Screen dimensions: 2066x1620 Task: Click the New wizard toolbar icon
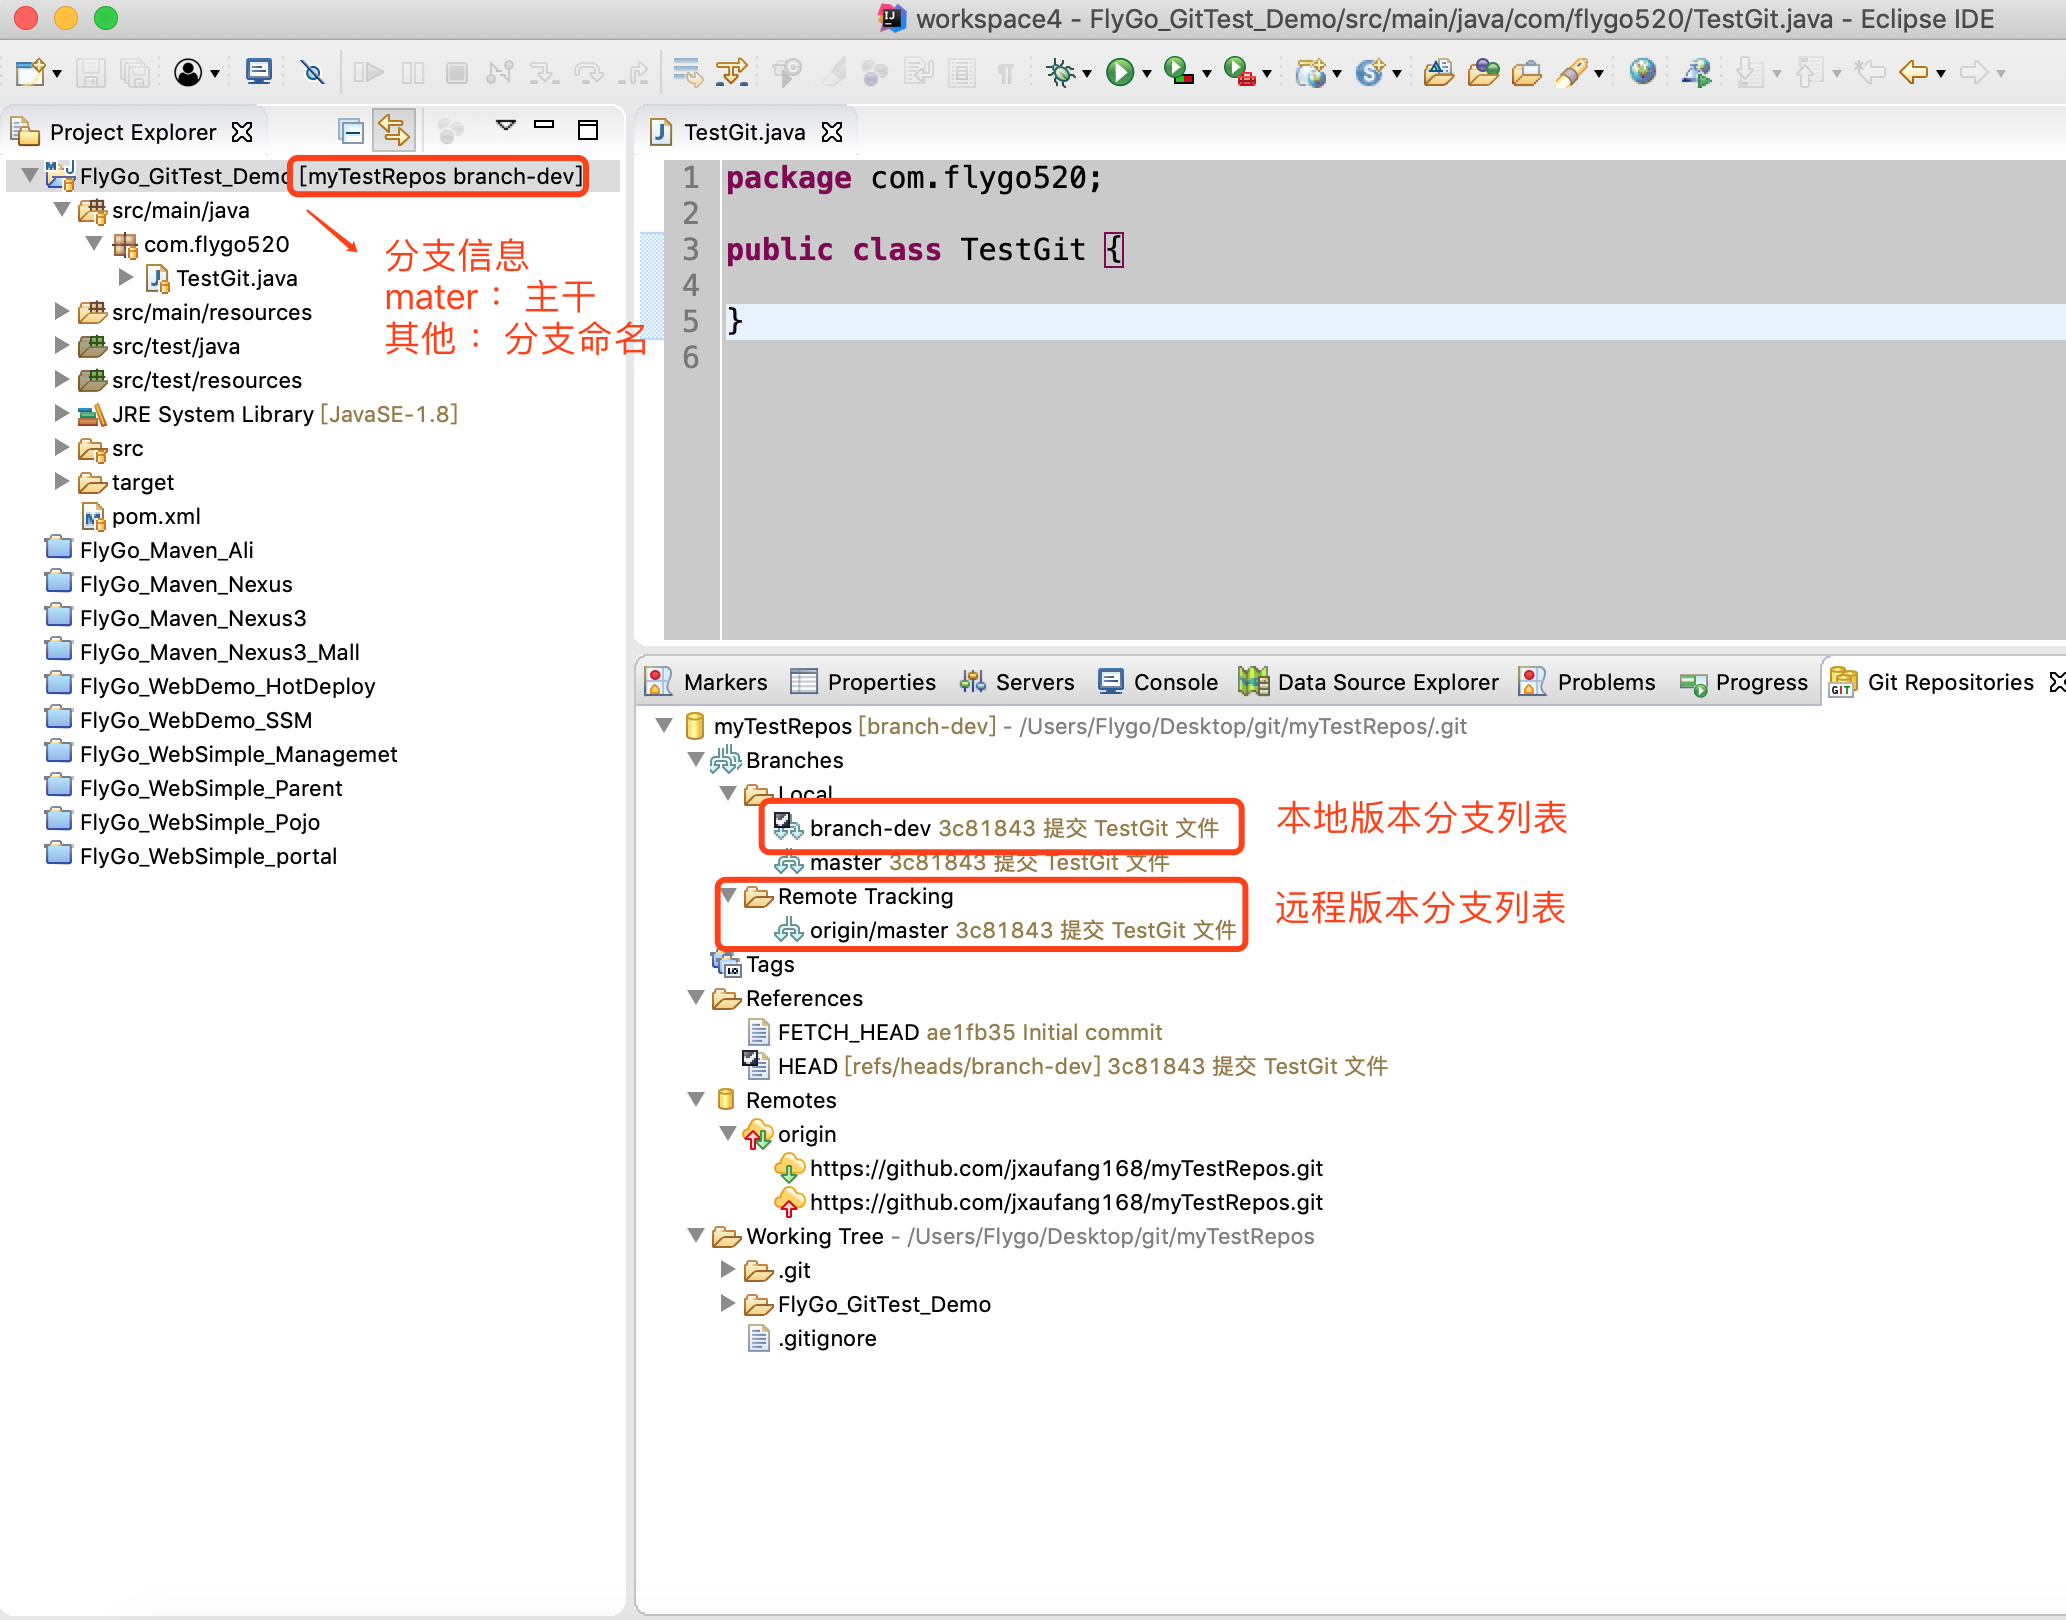pyautogui.click(x=30, y=72)
